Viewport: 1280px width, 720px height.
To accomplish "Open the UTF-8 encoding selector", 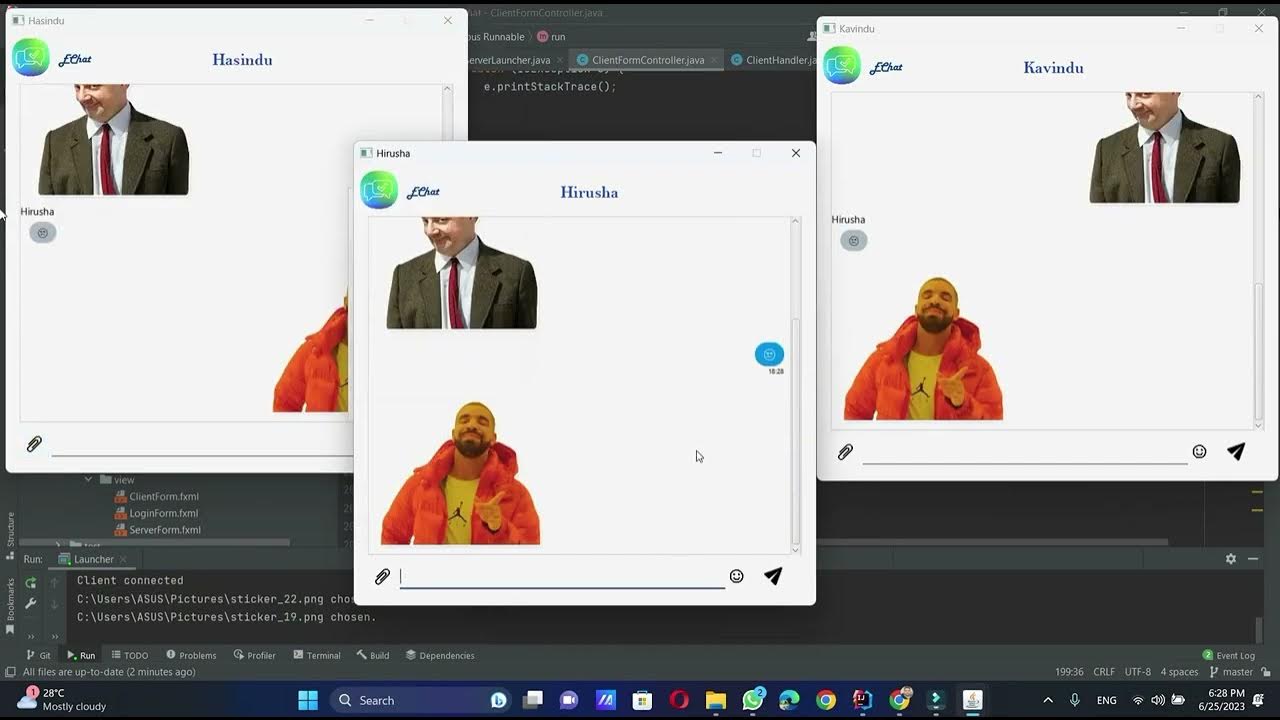I will [x=1138, y=672].
